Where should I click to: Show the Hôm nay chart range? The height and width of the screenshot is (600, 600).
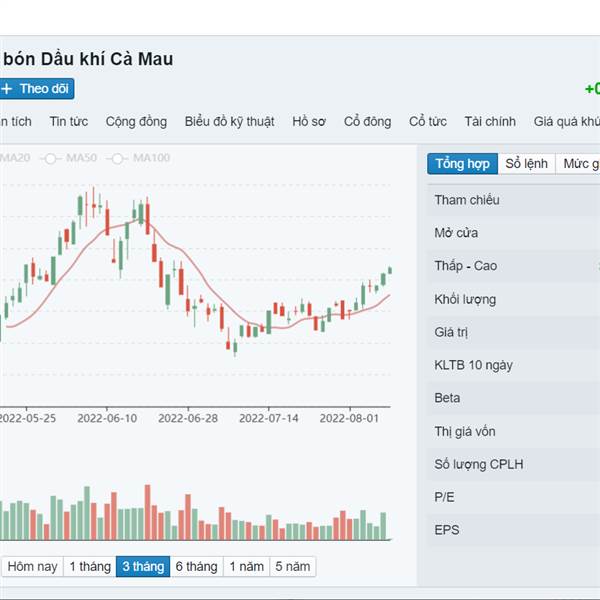pyautogui.click(x=32, y=566)
